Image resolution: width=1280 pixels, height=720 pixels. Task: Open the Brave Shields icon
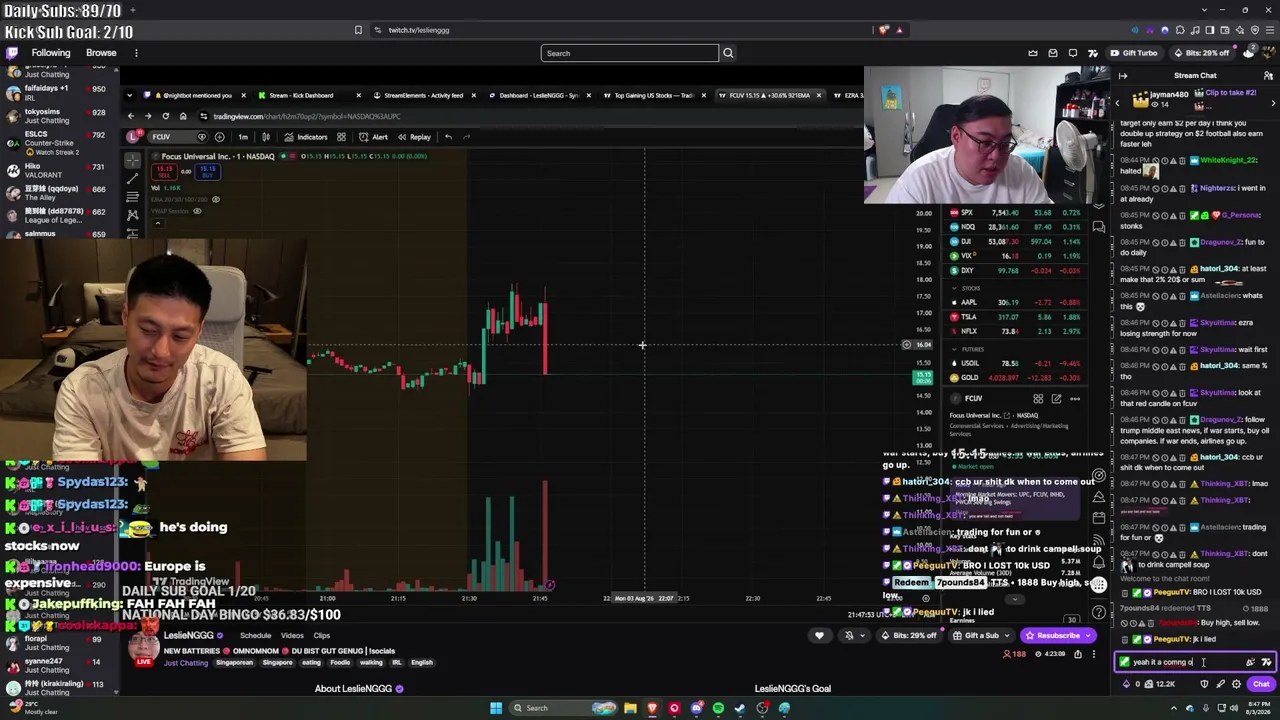[x=884, y=30]
